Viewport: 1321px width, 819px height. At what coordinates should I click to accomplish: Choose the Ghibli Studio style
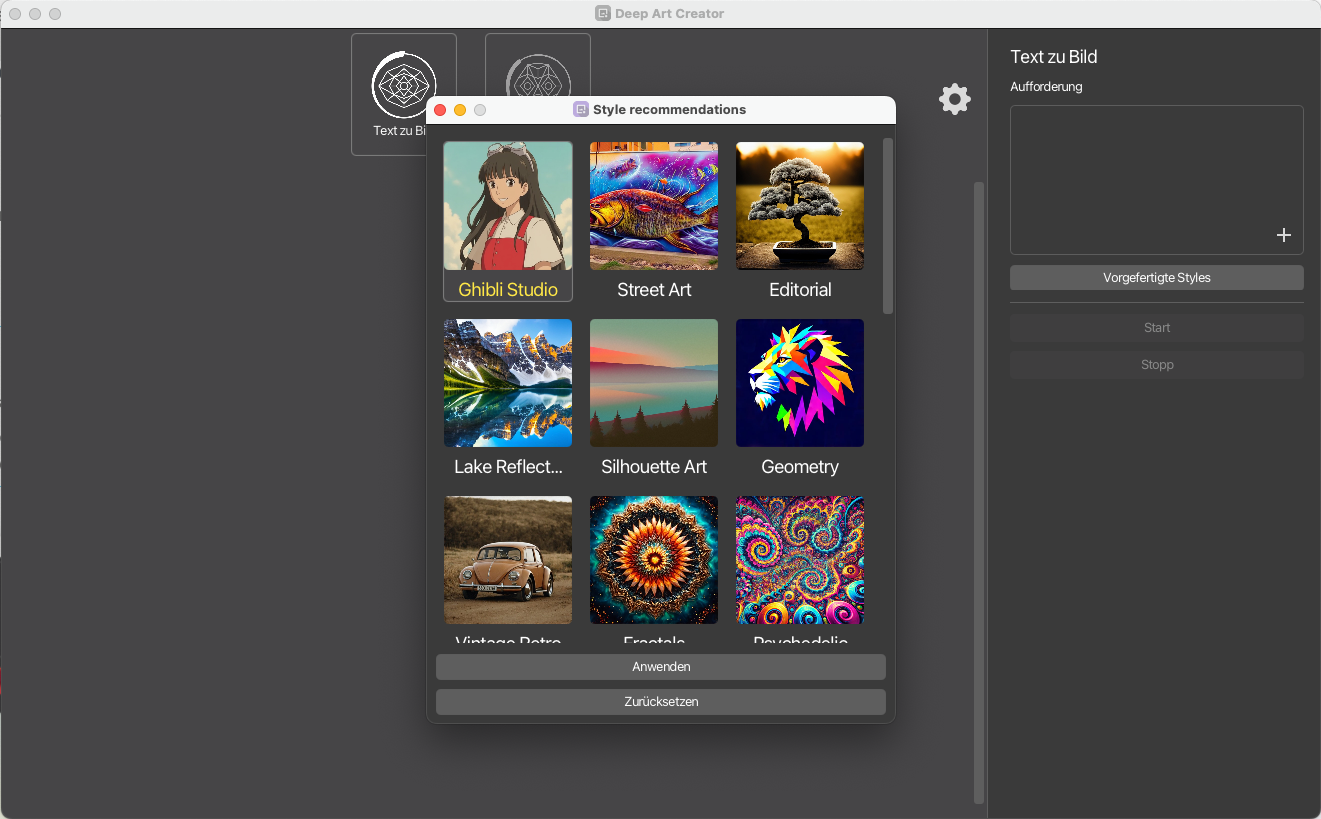[508, 221]
